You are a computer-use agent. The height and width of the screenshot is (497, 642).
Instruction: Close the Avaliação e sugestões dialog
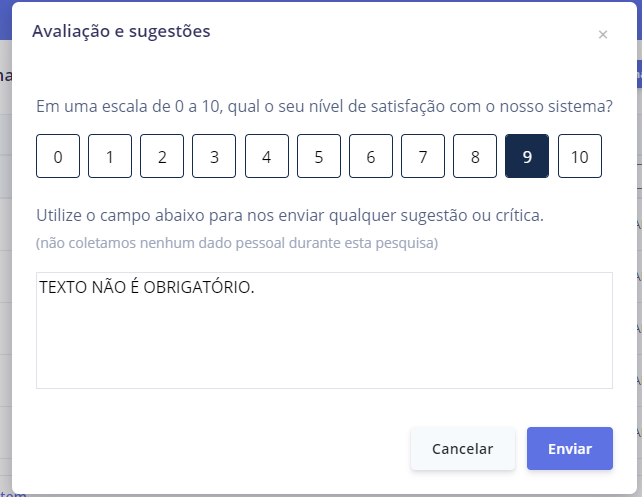point(602,35)
